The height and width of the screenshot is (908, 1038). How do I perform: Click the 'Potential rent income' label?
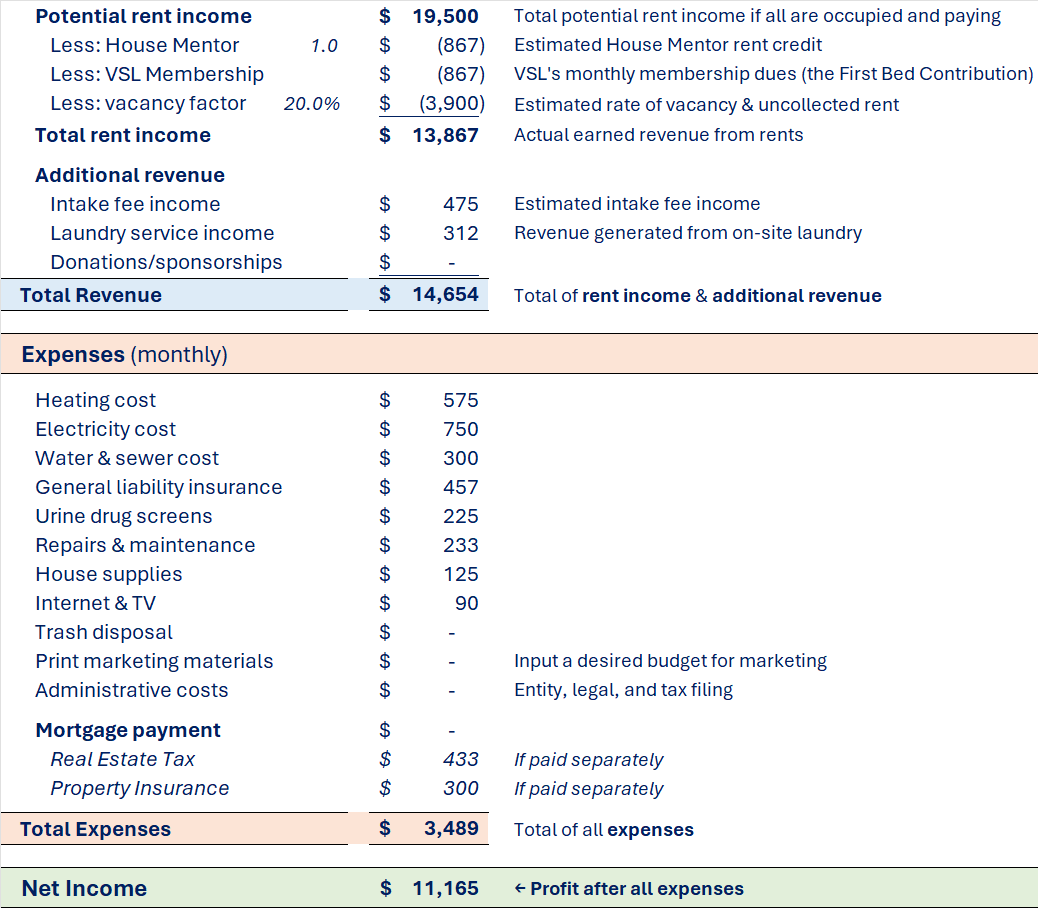(144, 16)
